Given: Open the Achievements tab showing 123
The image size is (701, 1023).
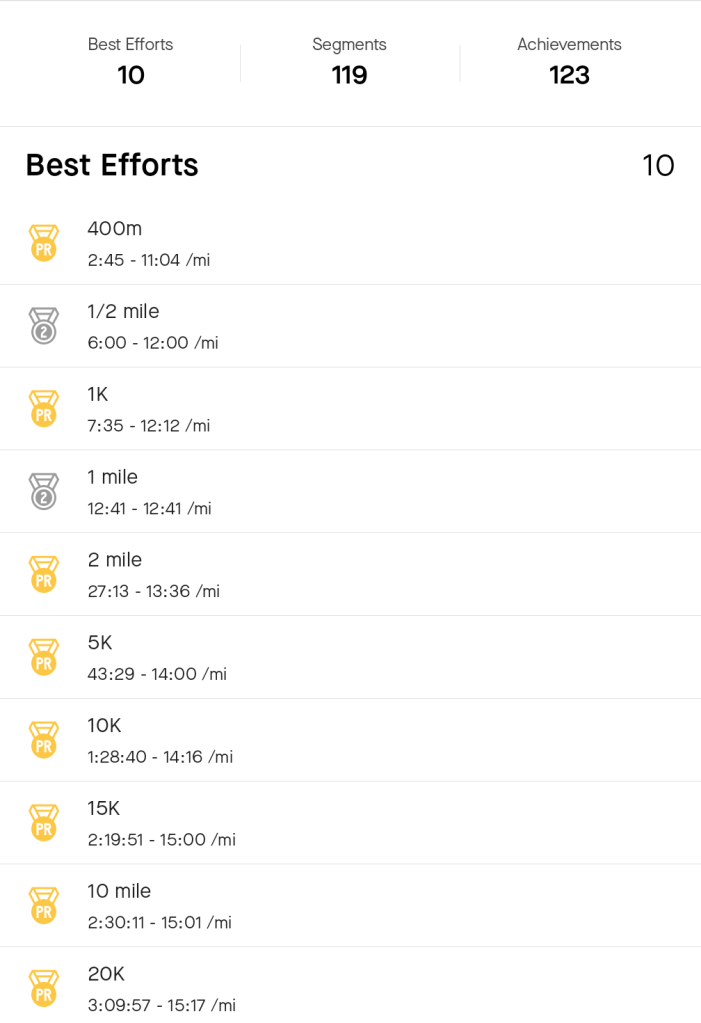Looking at the screenshot, I should pyautogui.click(x=569, y=61).
